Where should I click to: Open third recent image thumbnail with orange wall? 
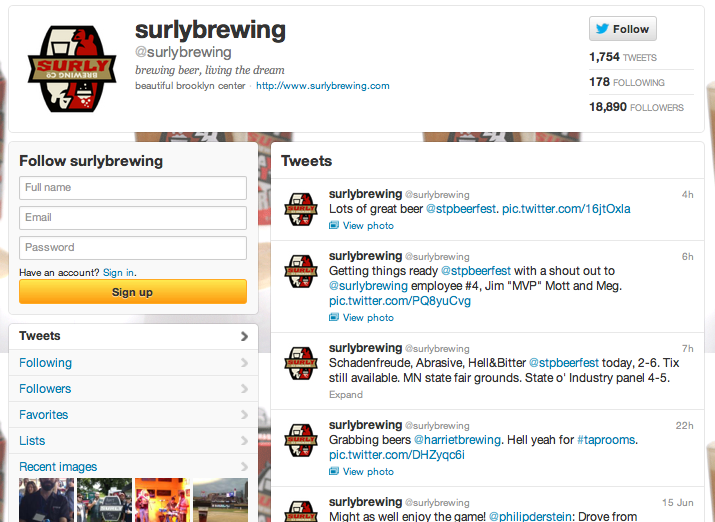[162, 500]
